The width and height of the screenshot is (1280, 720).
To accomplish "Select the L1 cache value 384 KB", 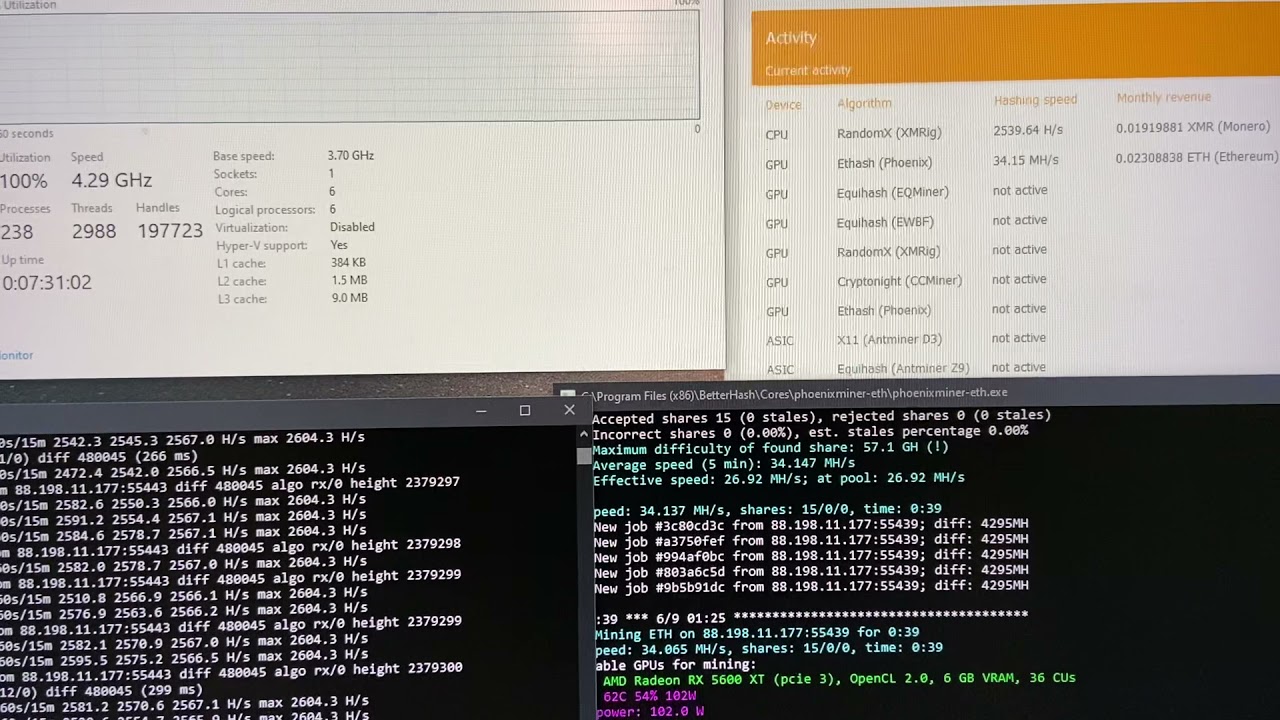I will pos(348,263).
